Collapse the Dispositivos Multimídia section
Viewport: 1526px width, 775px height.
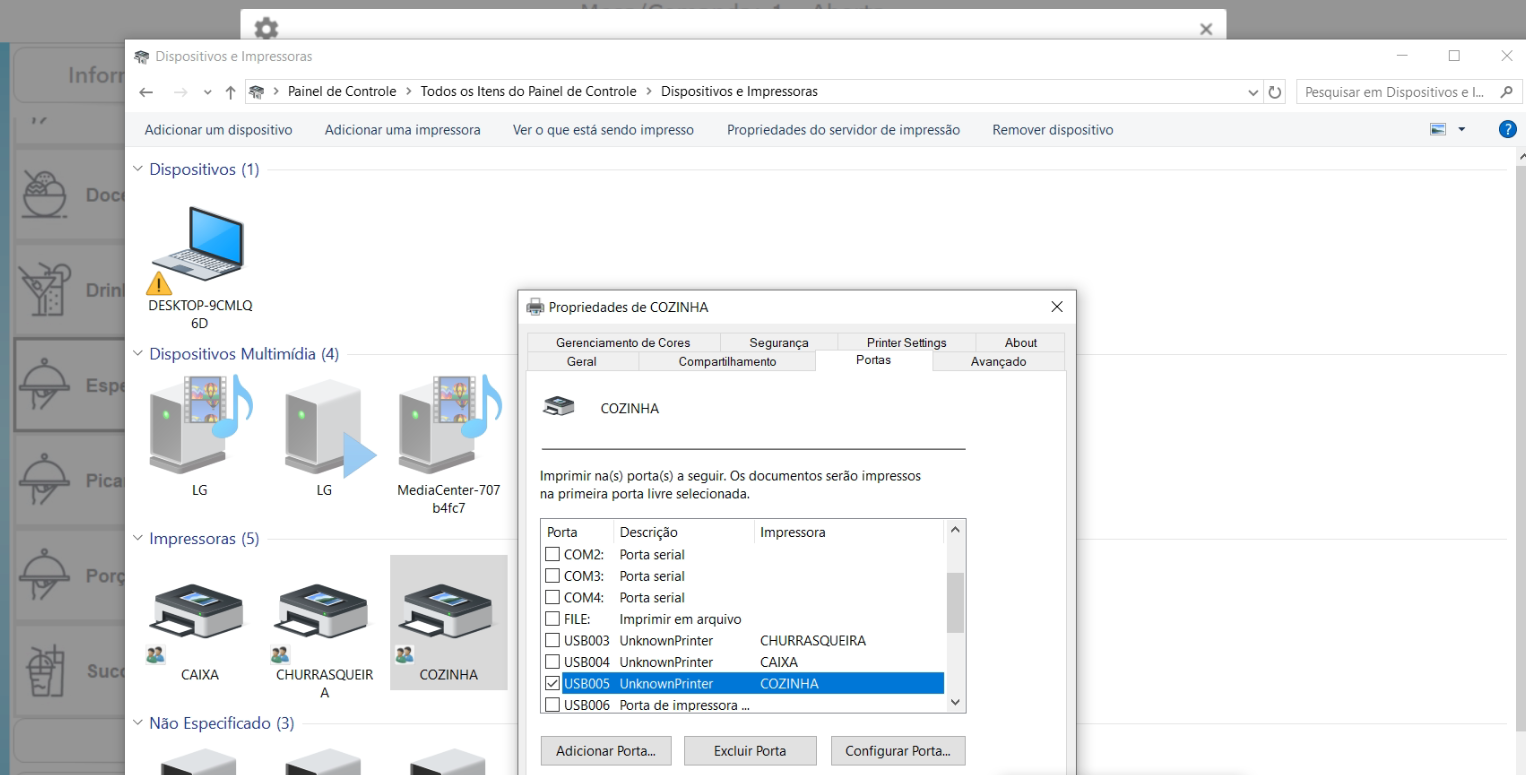click(x=137, y=354)
